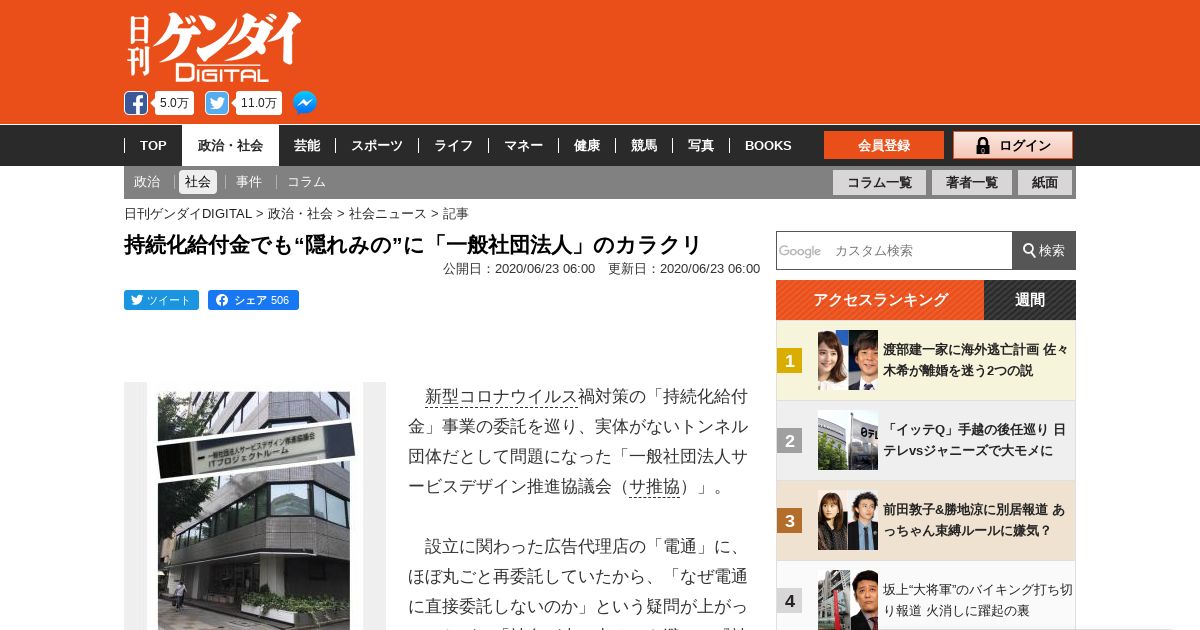Select 政治・社会 in main navigation
Screen dimensions: 1200x630
point(230,145)
